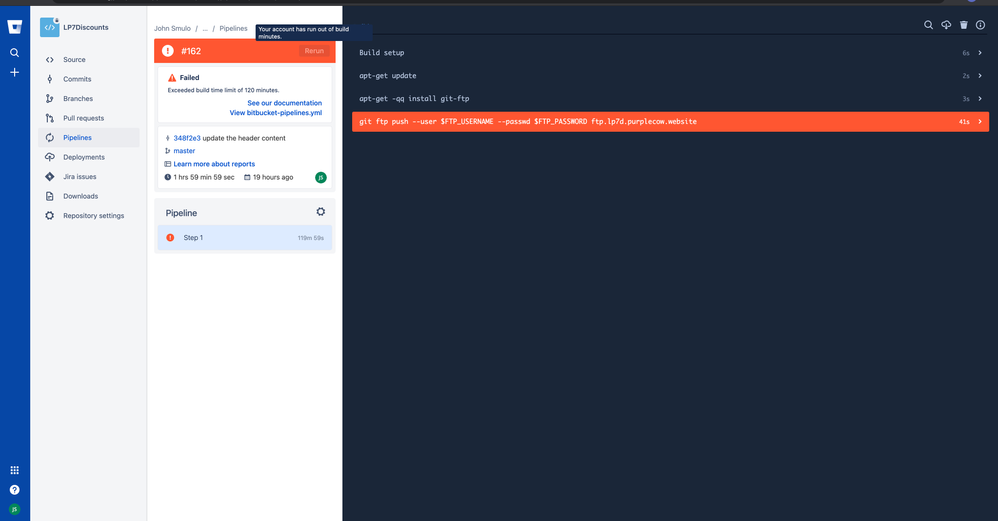Image resolution: width=998 pixels, height=521 pixels.
Task: Click the Exceeded build time limit message
Action: pos(223,90)
